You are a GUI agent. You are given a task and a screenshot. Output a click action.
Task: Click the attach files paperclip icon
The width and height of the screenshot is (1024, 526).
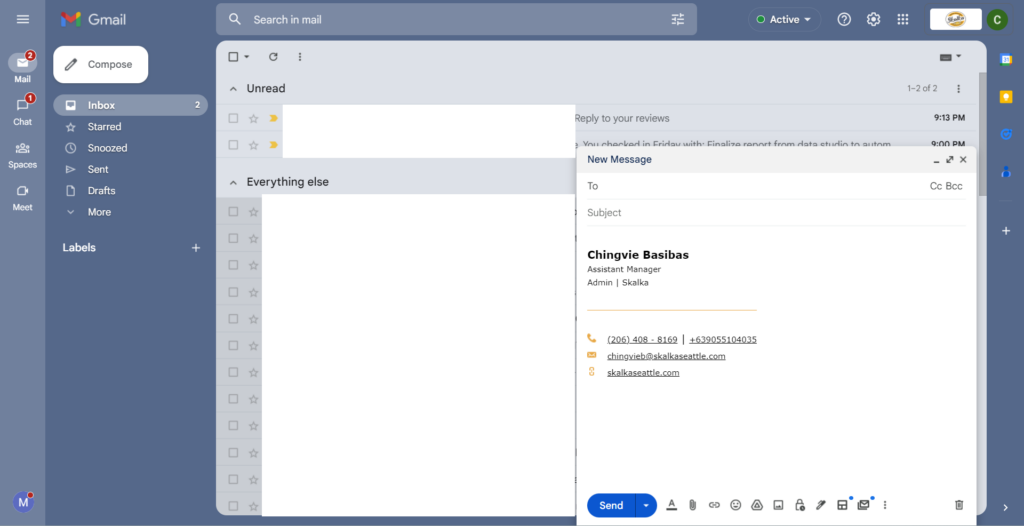[x=692, y=505]
